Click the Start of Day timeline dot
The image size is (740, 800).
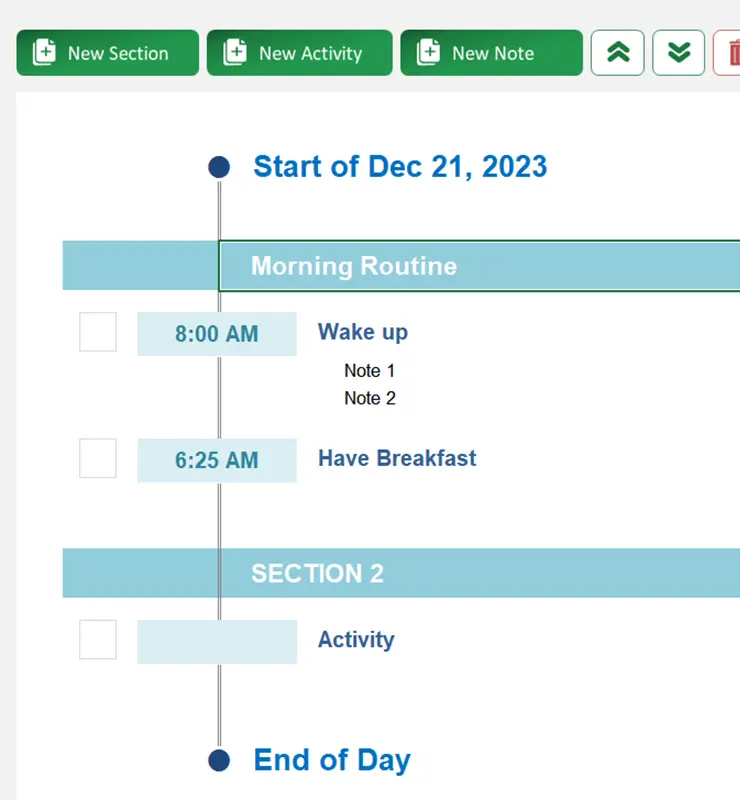pos(219,167)
